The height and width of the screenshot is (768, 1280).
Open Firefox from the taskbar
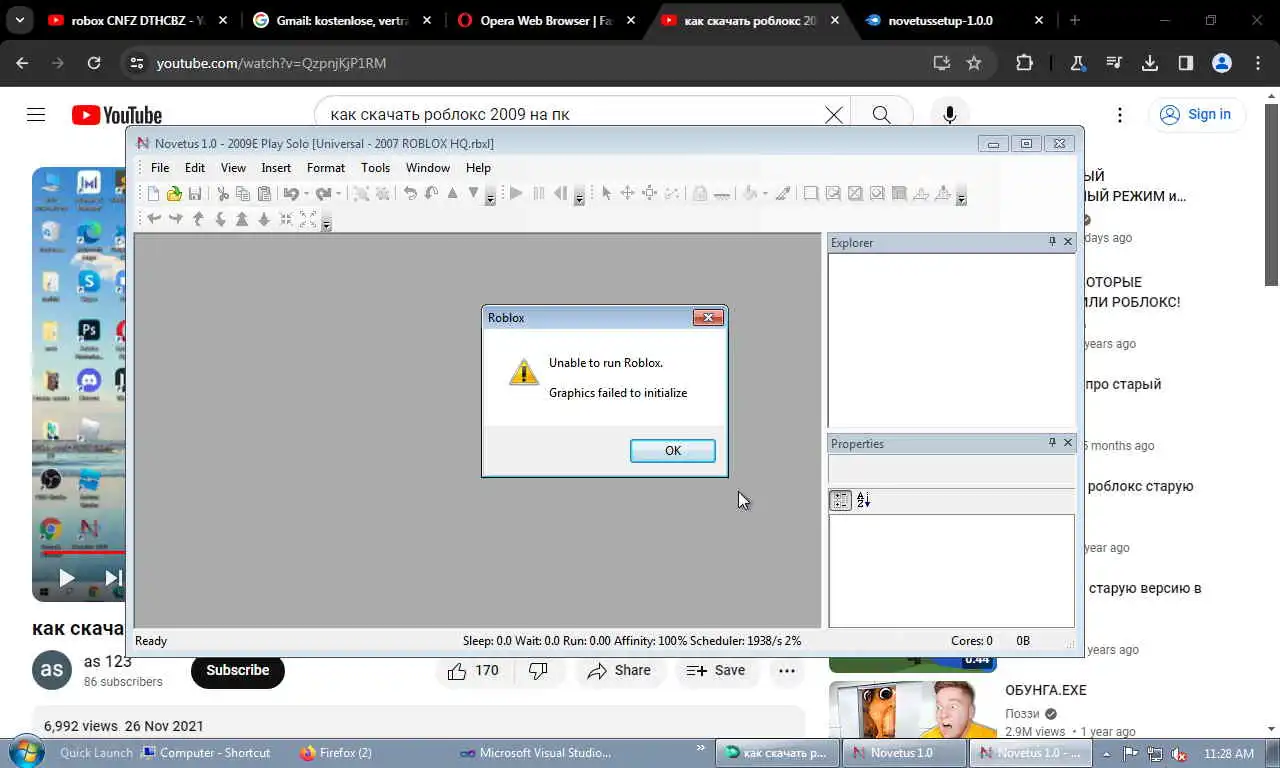tap(336, 753)
